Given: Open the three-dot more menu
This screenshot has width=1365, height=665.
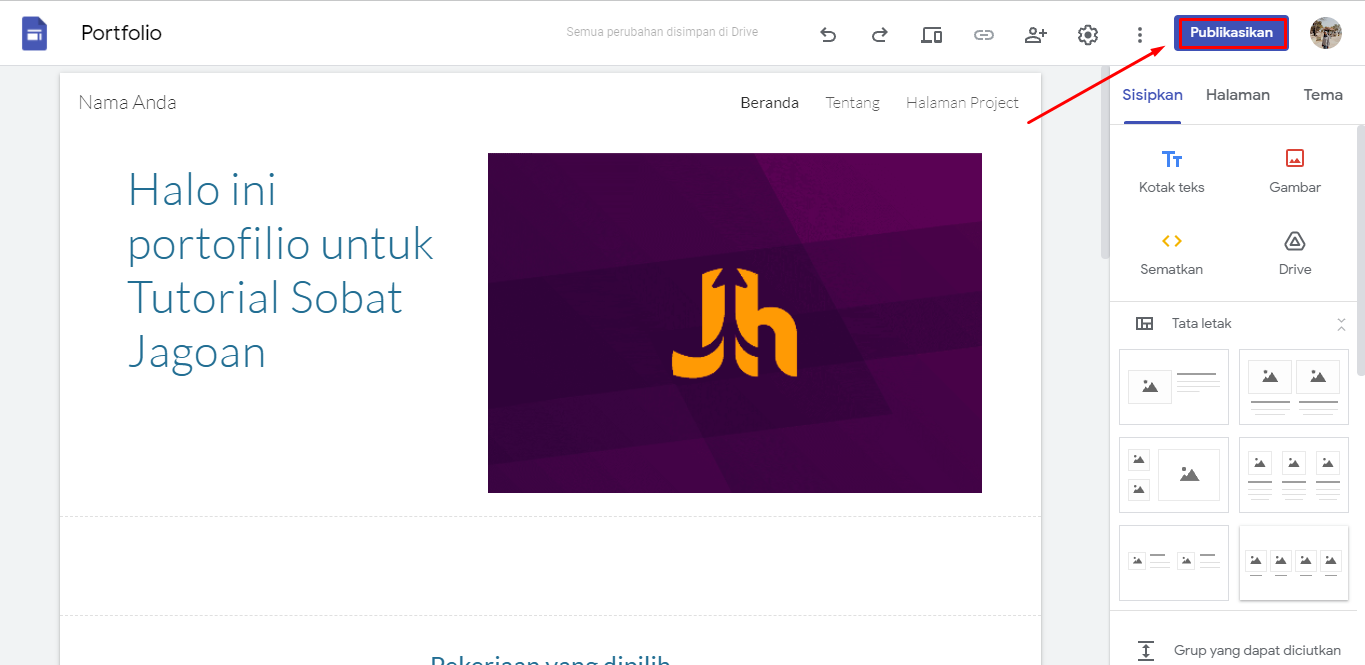Looking at the screenshot, I should pyautogui.click(x=1140, y=35).
